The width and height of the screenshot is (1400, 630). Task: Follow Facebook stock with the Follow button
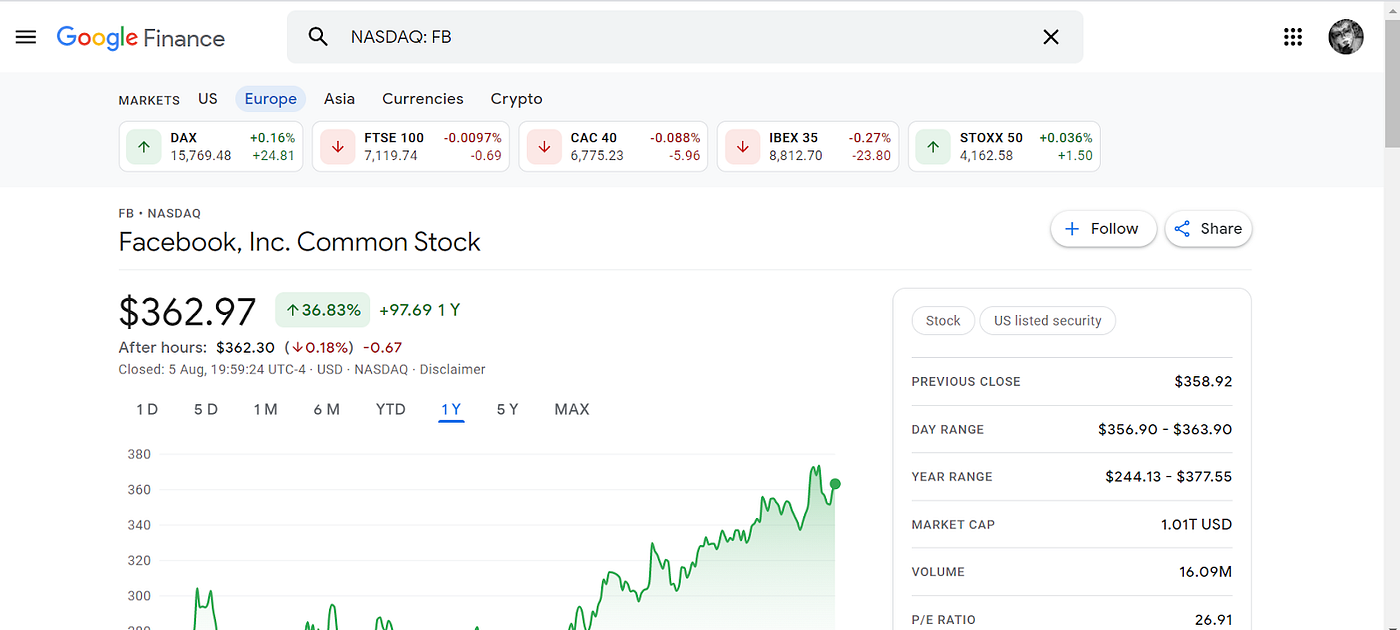(1103, 228)
